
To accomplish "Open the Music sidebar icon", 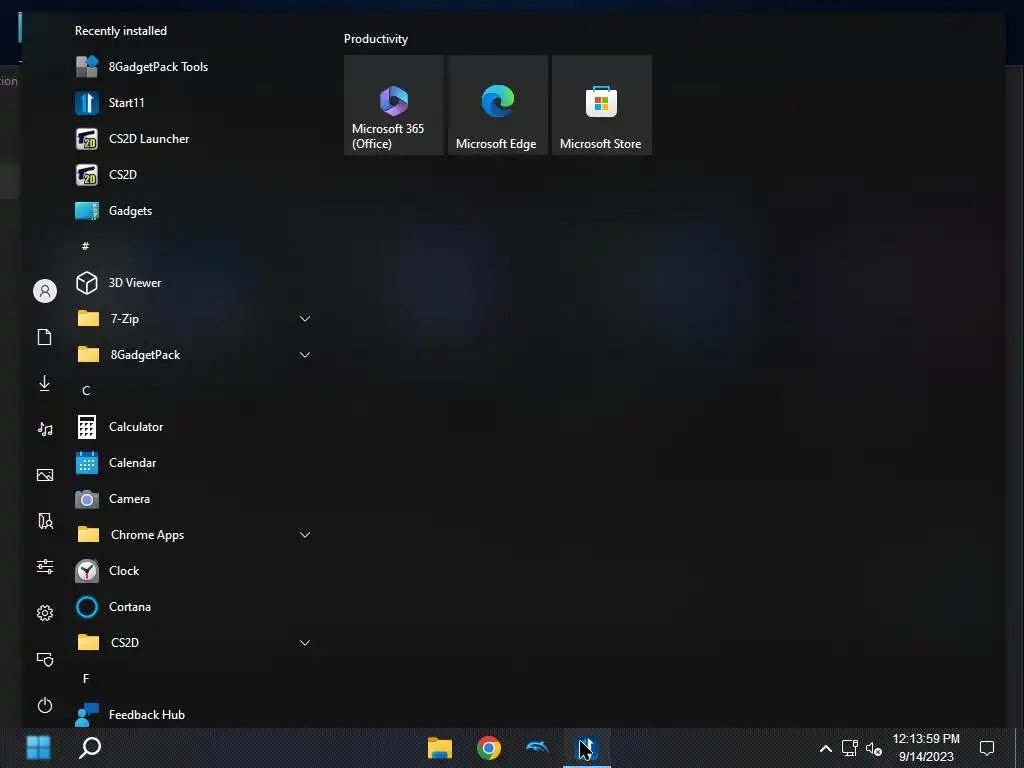I will [x=45, y=429].
